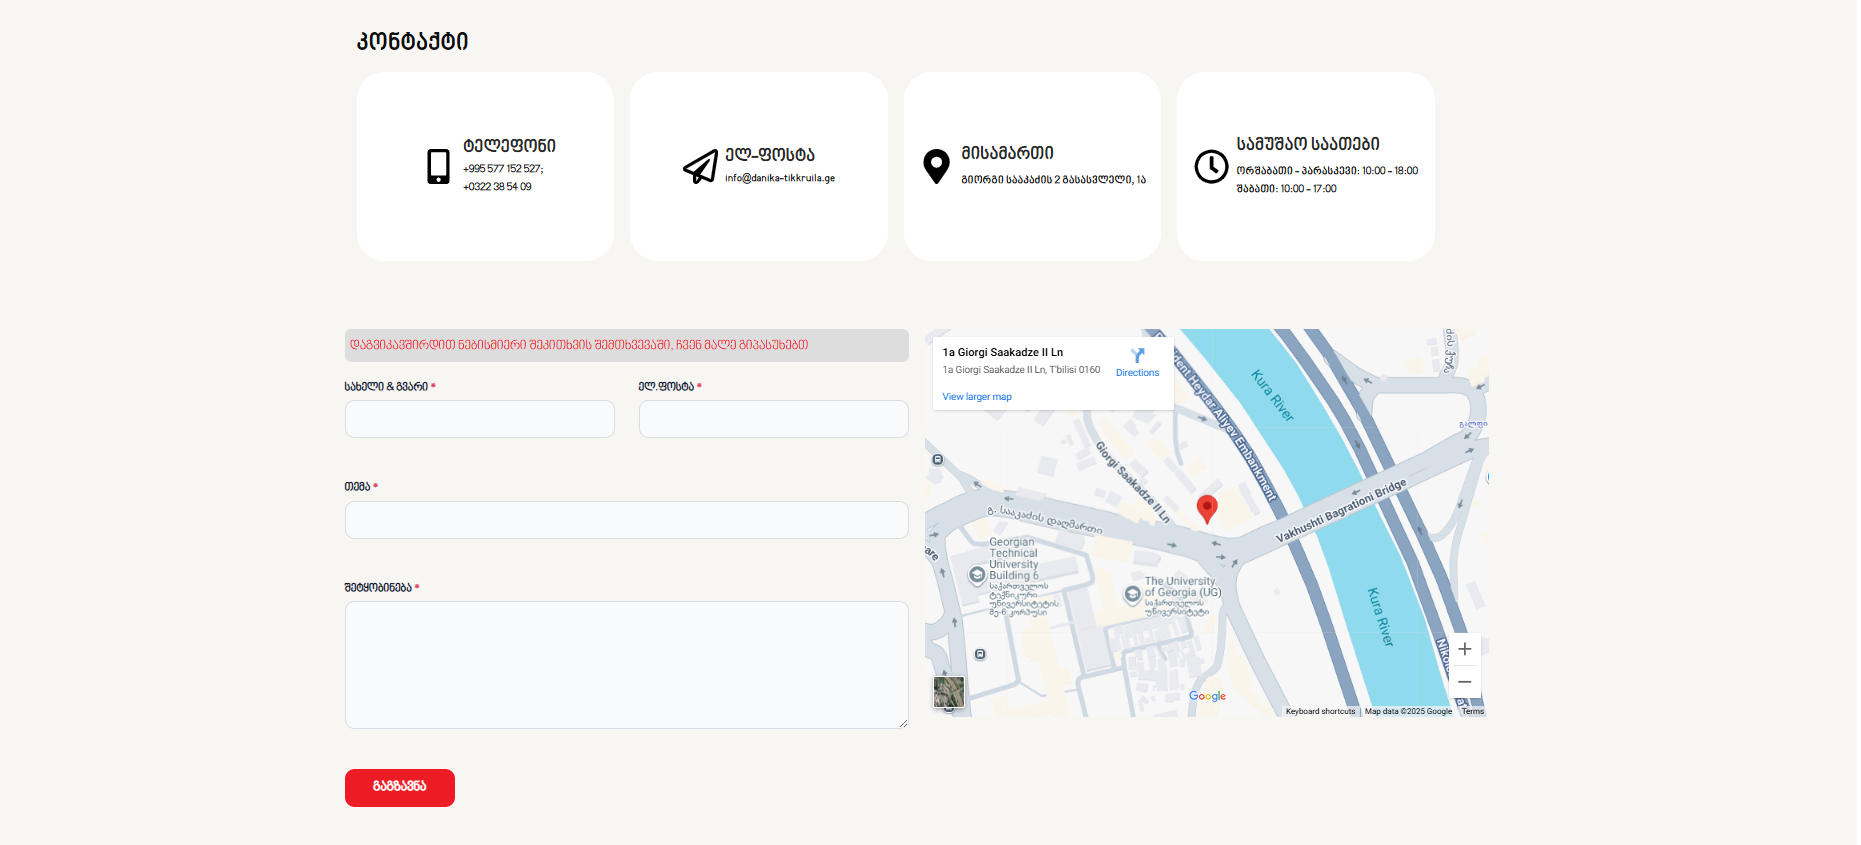1861x845 pixels.
Task: Open View larger map link
Action: click(976, 397)
